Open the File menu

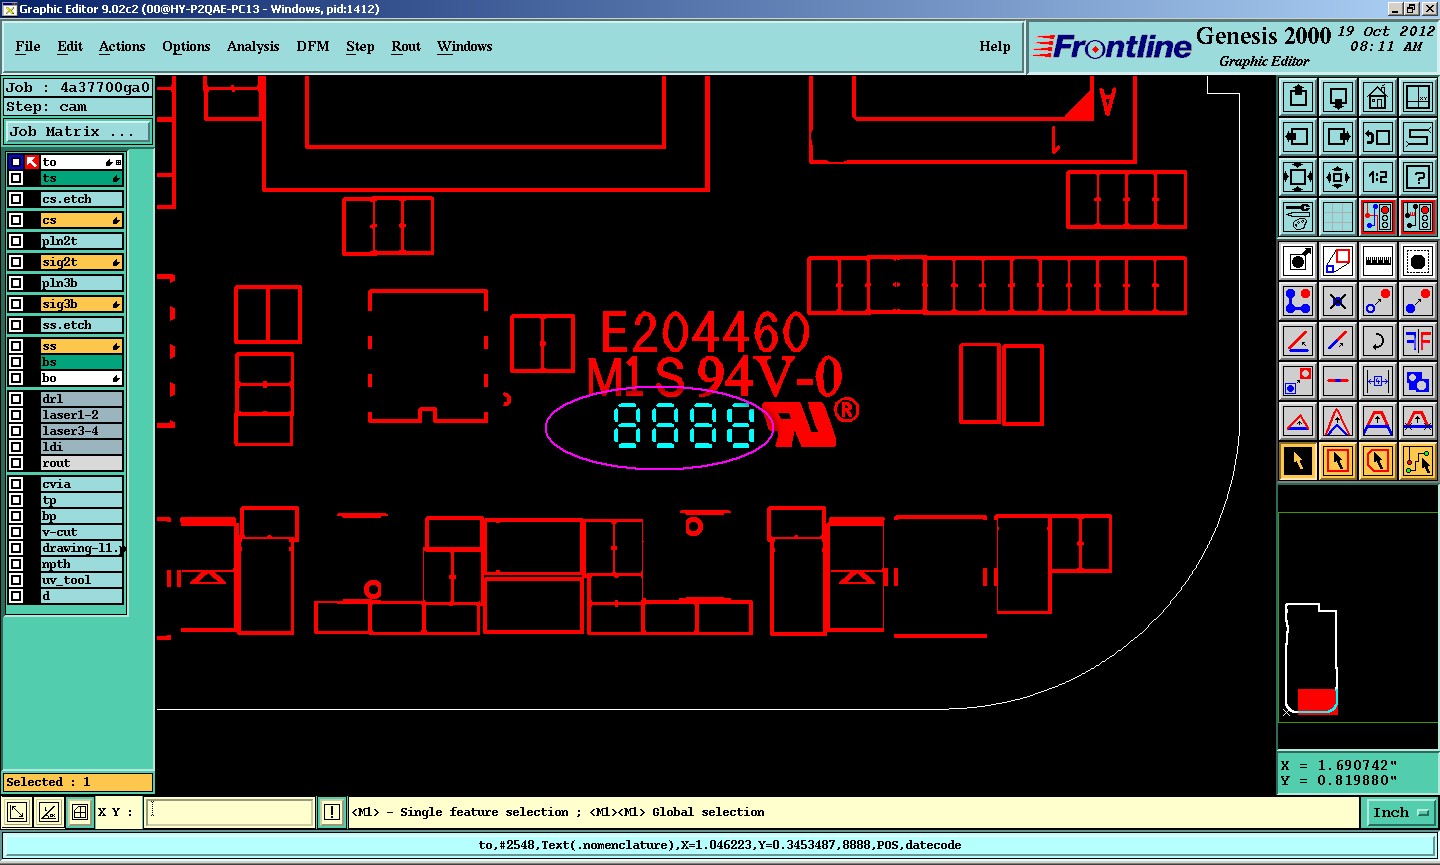pos(28,46)
